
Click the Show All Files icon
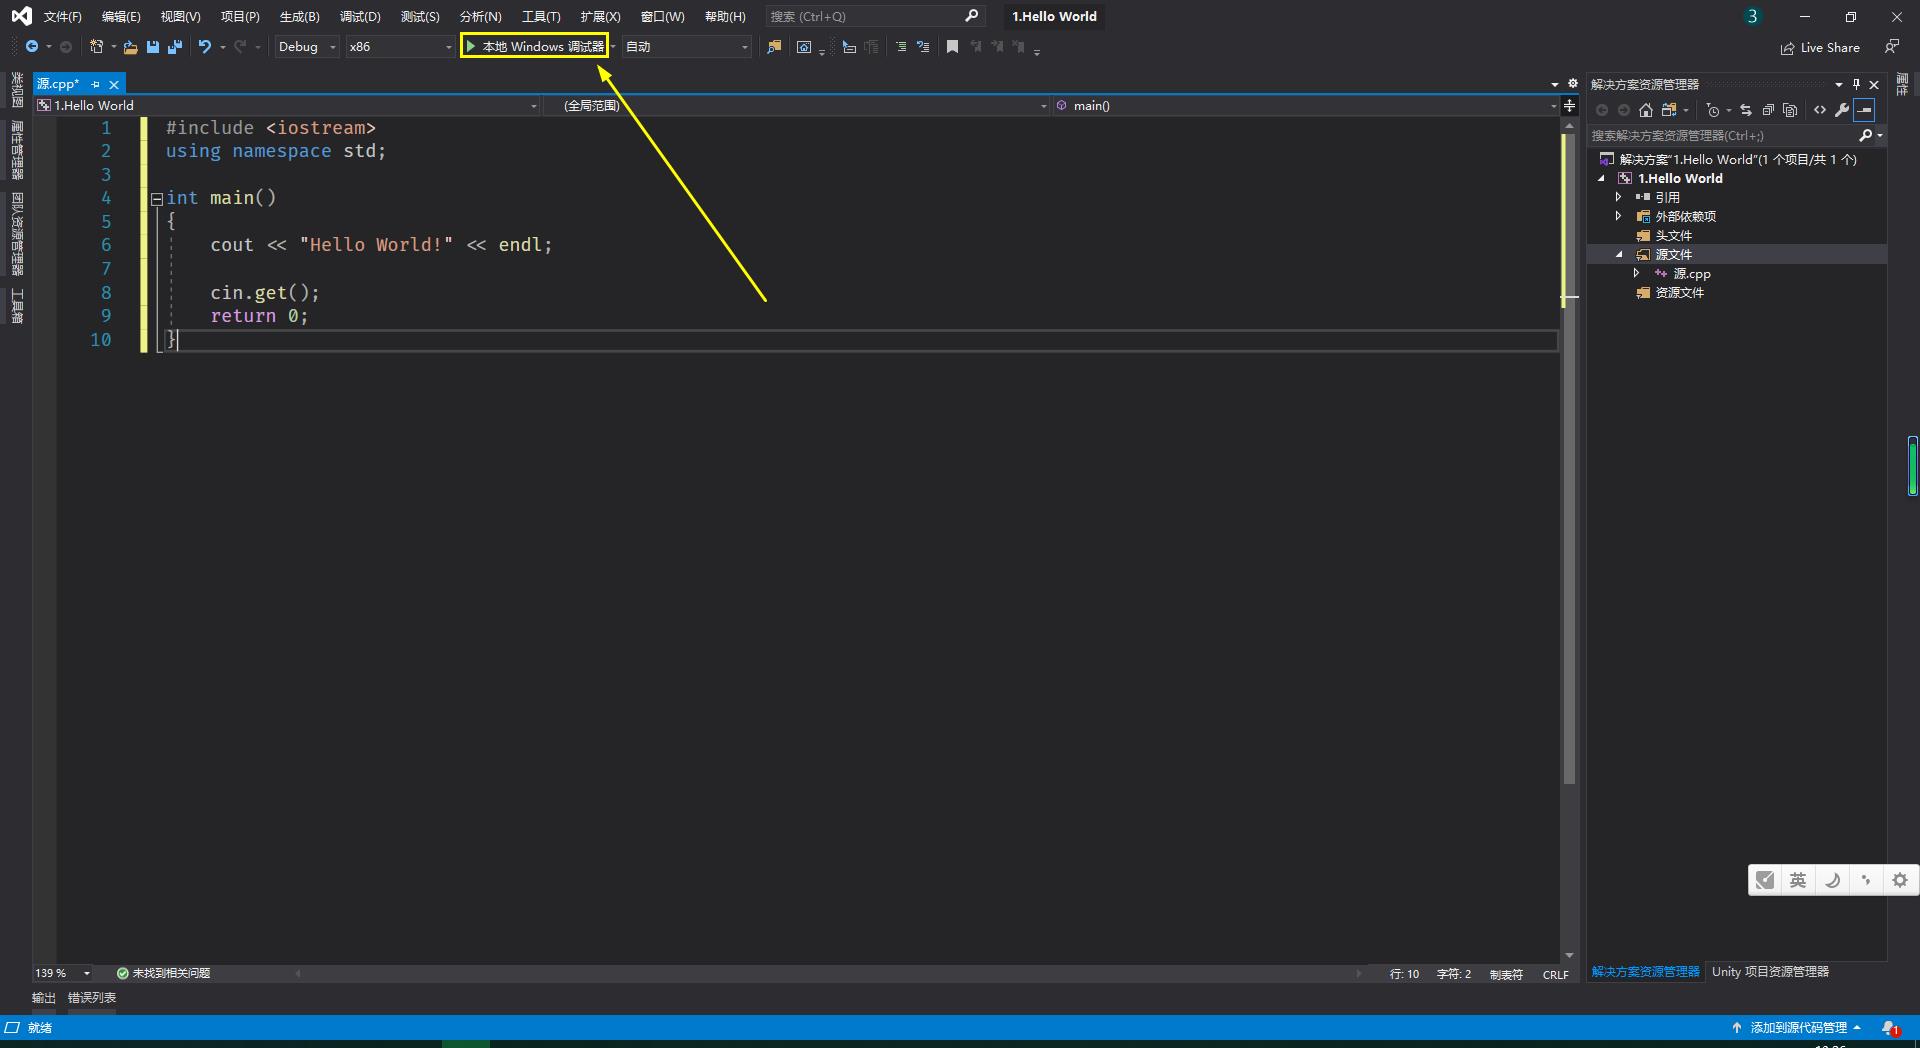coord(1790,110)
